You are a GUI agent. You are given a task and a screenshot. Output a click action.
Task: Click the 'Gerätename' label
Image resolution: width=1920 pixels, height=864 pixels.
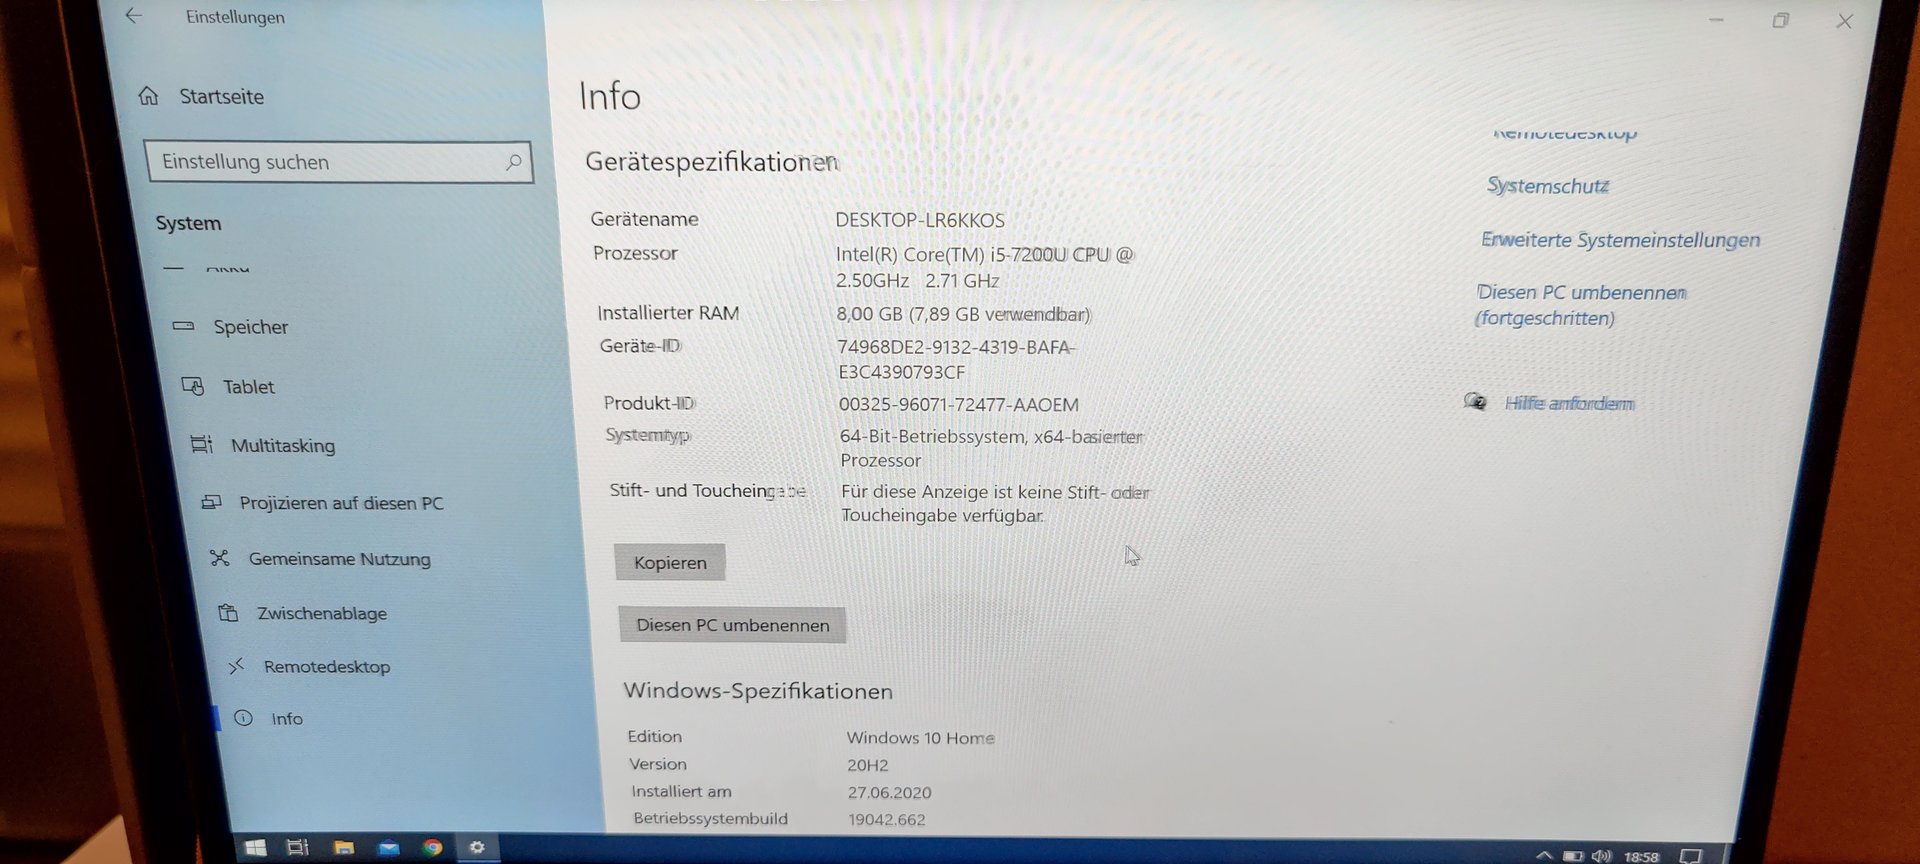click(x=644, y=219)
